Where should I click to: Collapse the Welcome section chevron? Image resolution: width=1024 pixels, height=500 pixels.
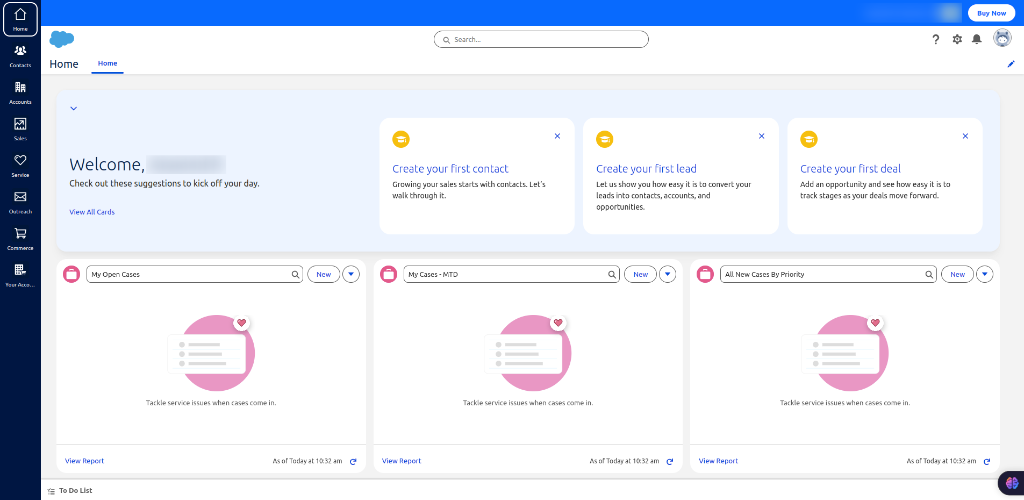(x=74, y=108)
